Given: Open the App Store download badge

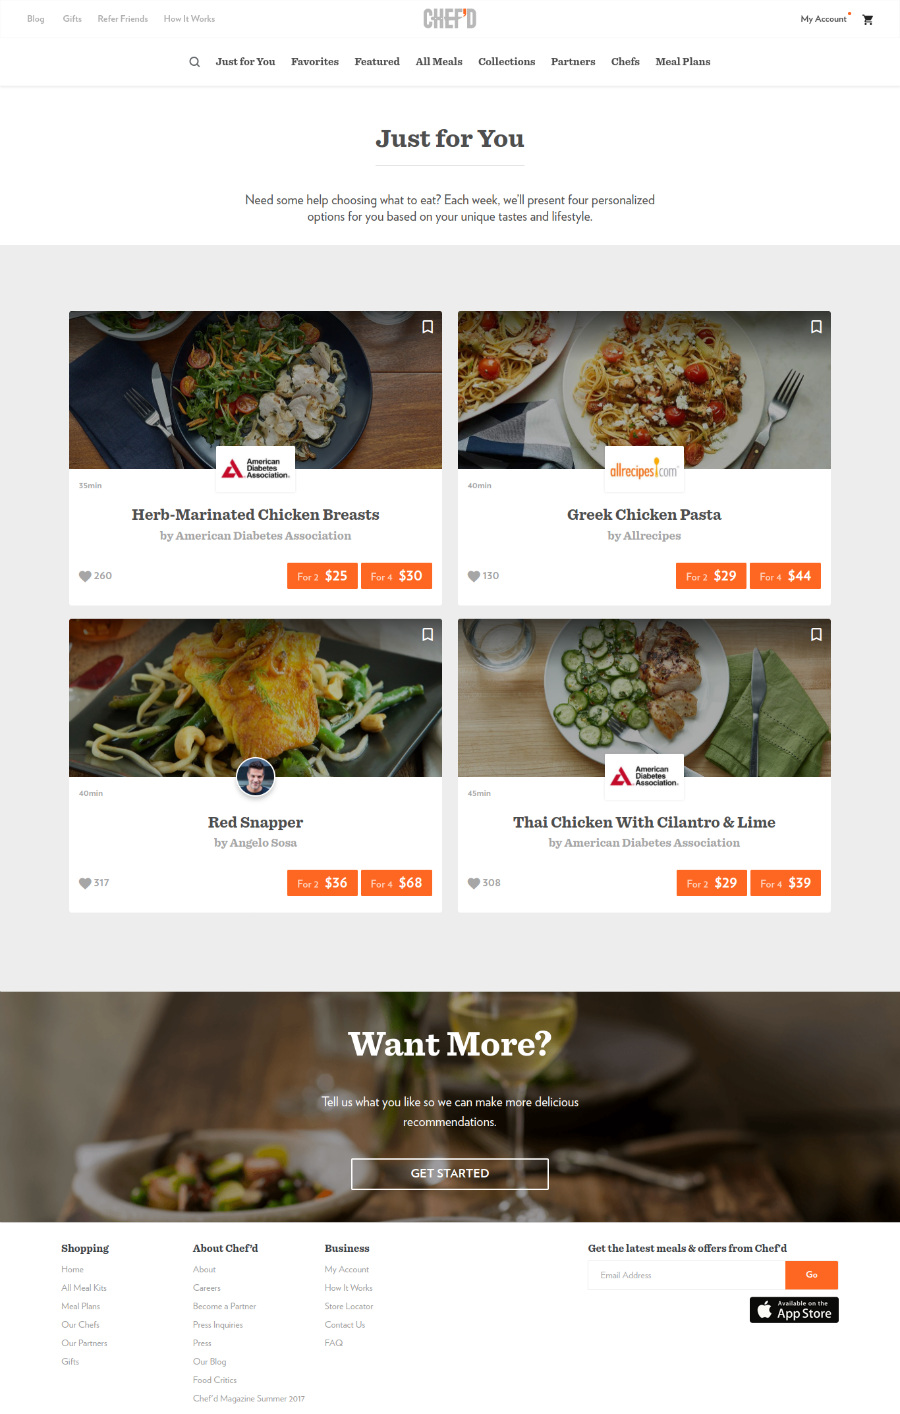Looking at the screenshot, I should (x=794, y=1310).
